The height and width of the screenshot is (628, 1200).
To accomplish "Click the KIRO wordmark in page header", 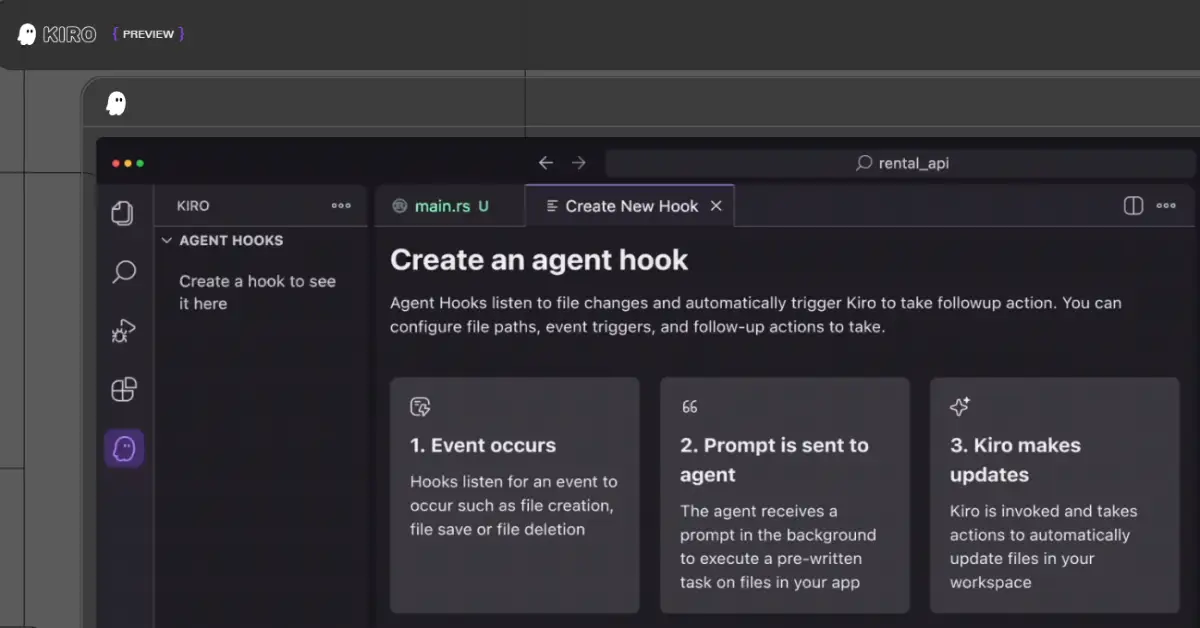I will [70, 34].
